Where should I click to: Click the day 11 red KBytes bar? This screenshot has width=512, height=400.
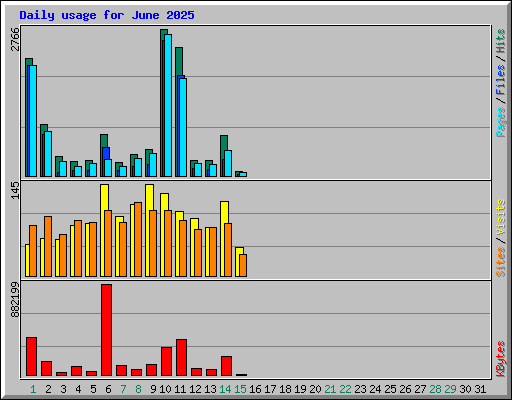click(181, 358)
